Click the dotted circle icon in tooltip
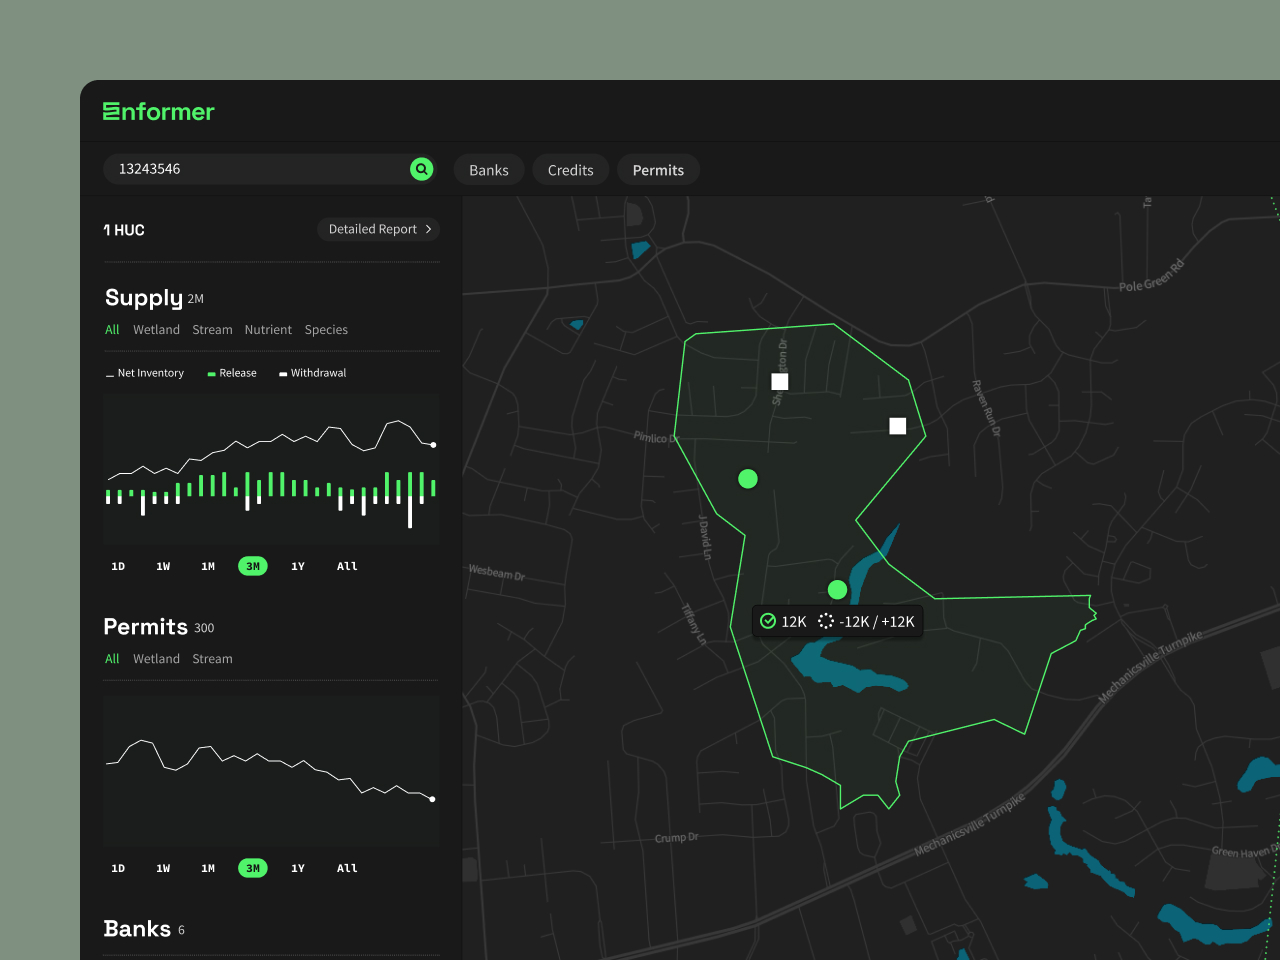The image size is (1280, 960). 826,621
